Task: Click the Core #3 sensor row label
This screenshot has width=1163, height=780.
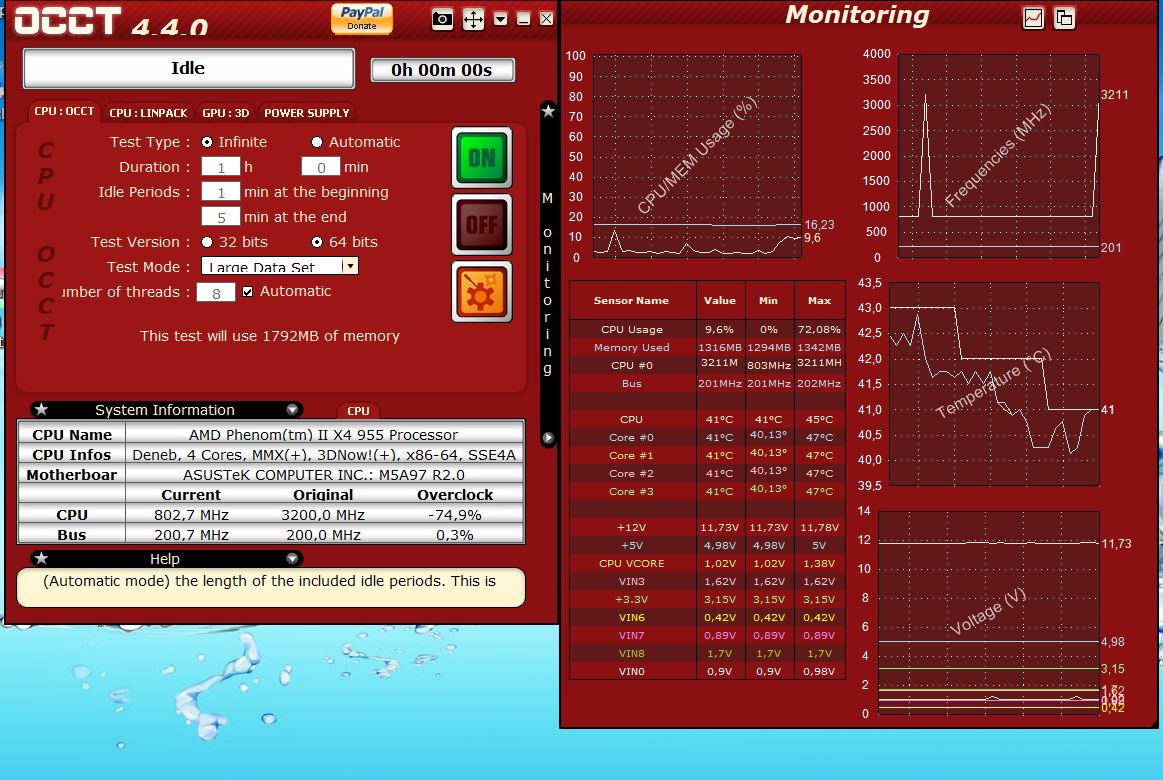Action: click(x=632, y=491)
